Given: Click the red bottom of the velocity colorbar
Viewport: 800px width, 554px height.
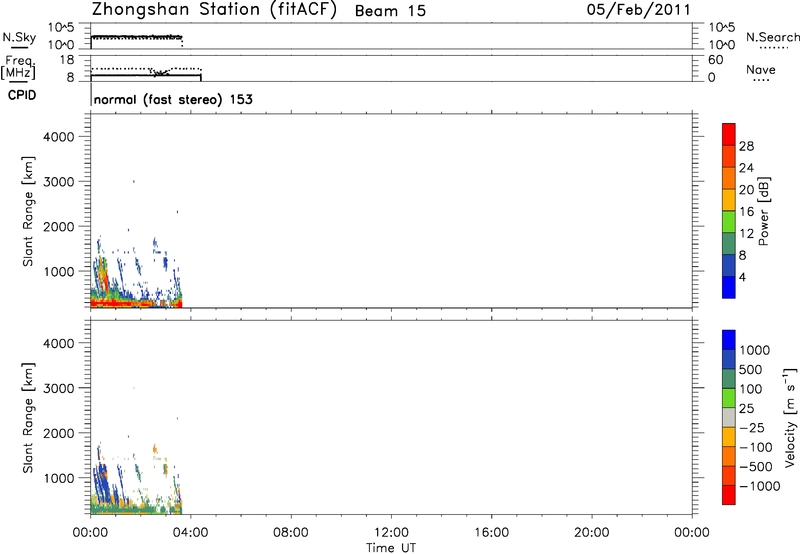Looking at the screenshot, I should pyautogui.click(x=729, y=495).
